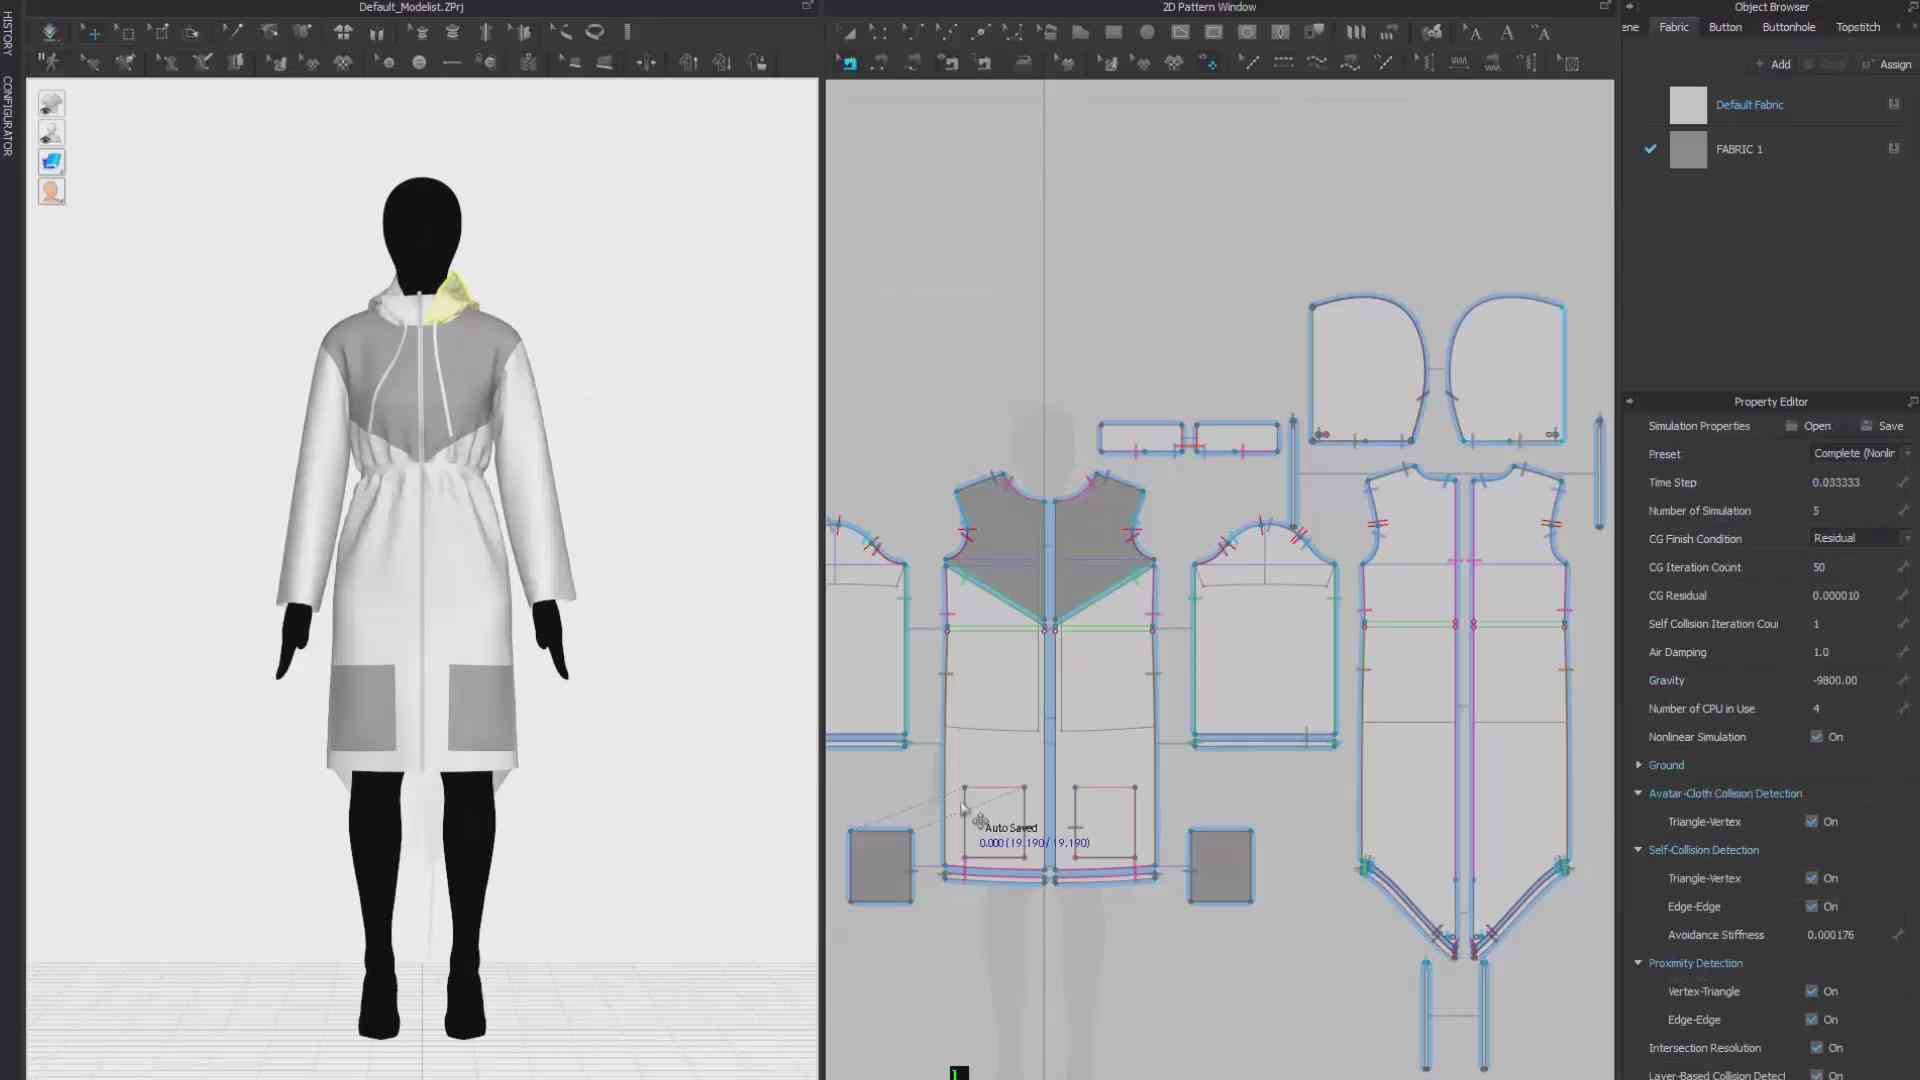Select the Buttonhole tool in 3D toolbar
The height and width of the screenshot is (1080, 1920).
point(452,63)
